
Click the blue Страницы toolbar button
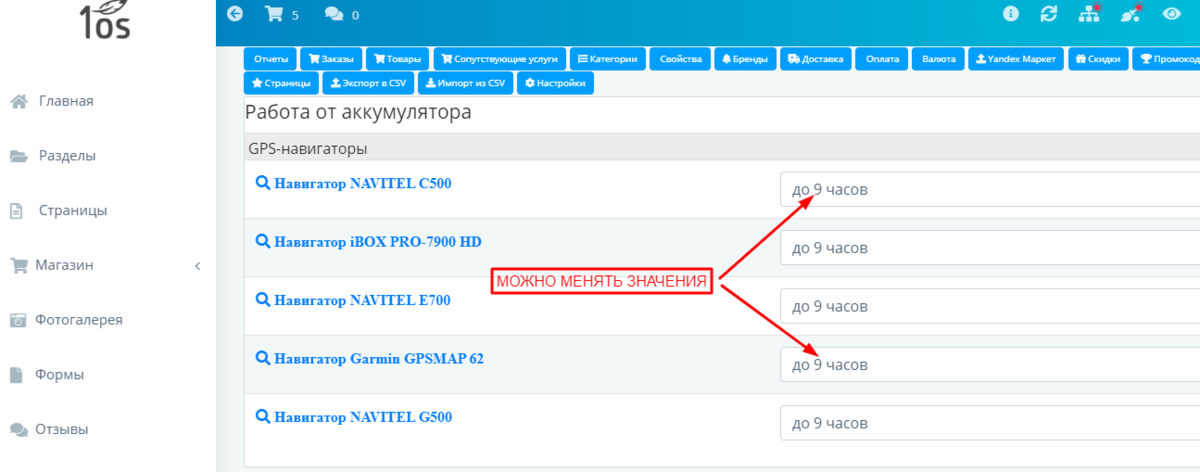281,83
